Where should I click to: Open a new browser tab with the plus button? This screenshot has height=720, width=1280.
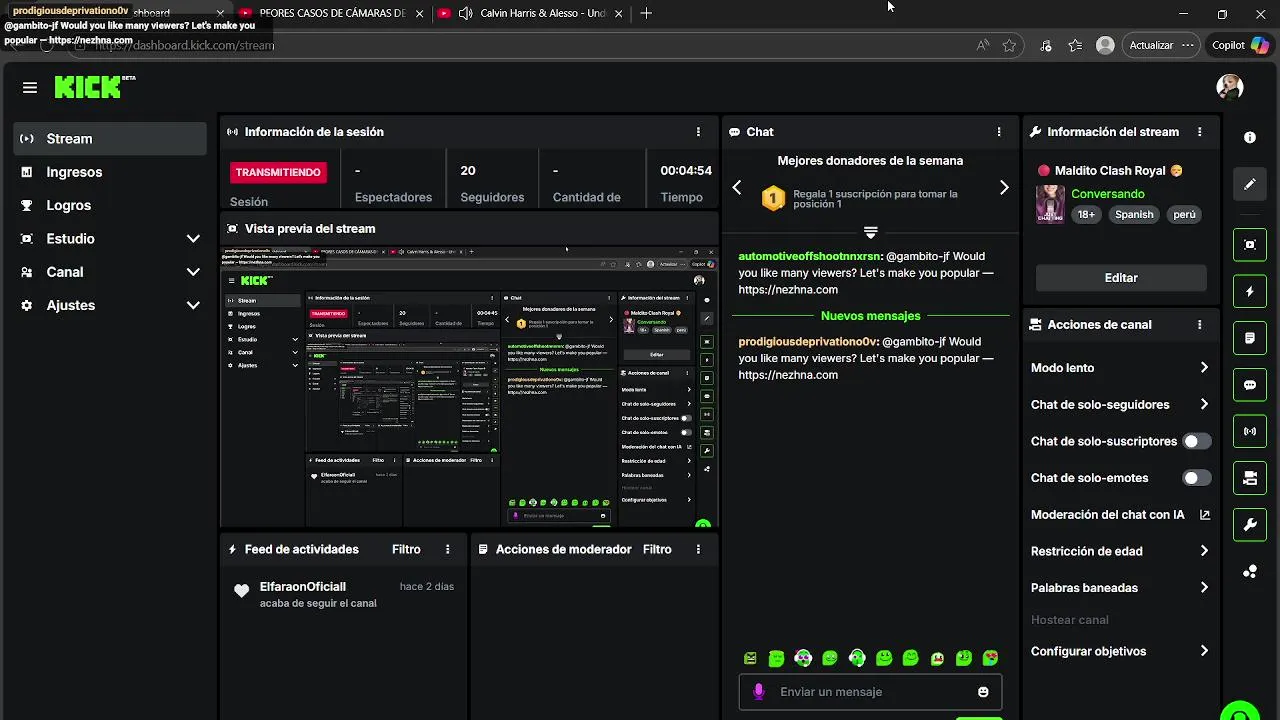click(646, 14)
